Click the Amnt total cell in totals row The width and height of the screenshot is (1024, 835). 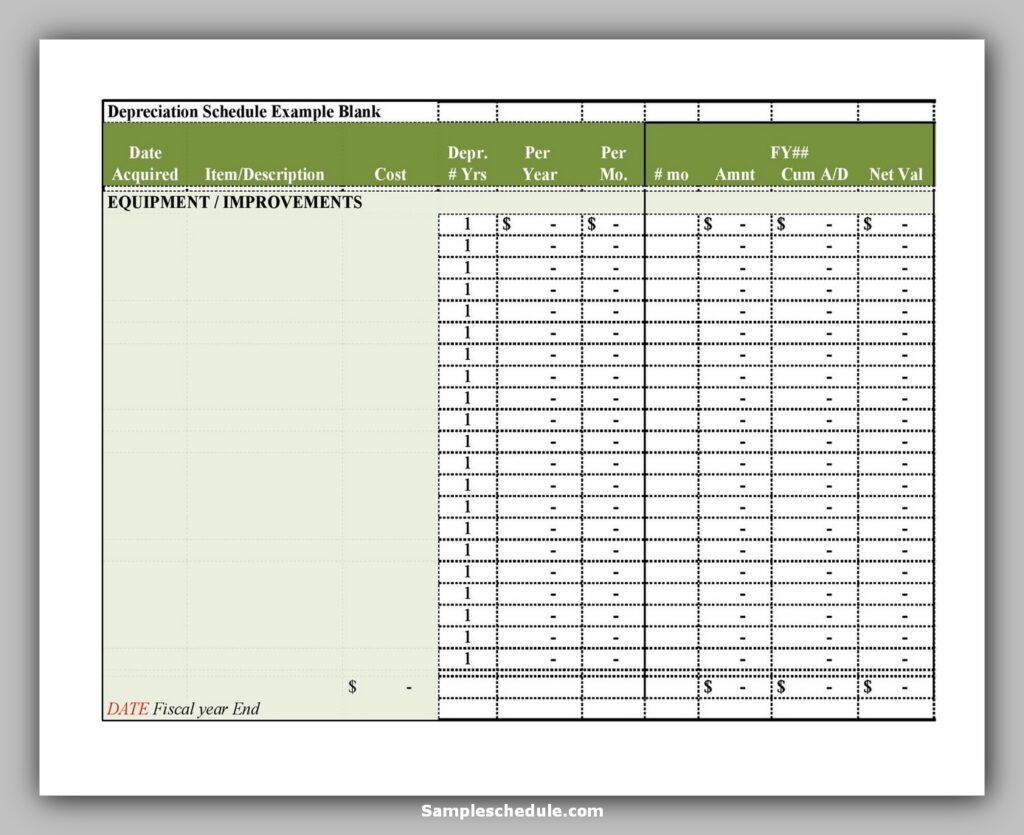735,687
